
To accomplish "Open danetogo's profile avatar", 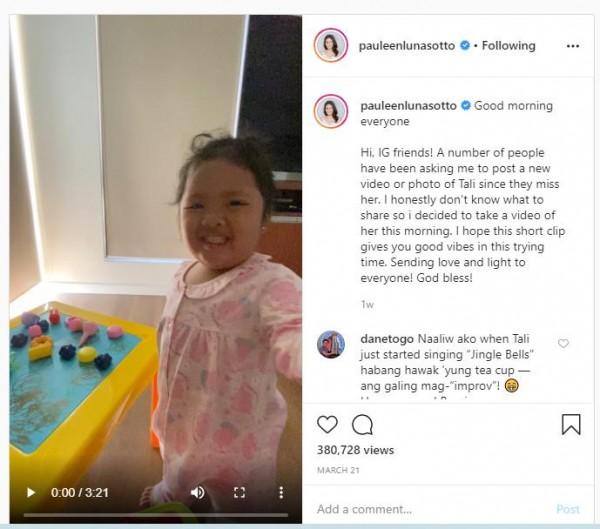I will pyautogui.click(x=331, y=344).
